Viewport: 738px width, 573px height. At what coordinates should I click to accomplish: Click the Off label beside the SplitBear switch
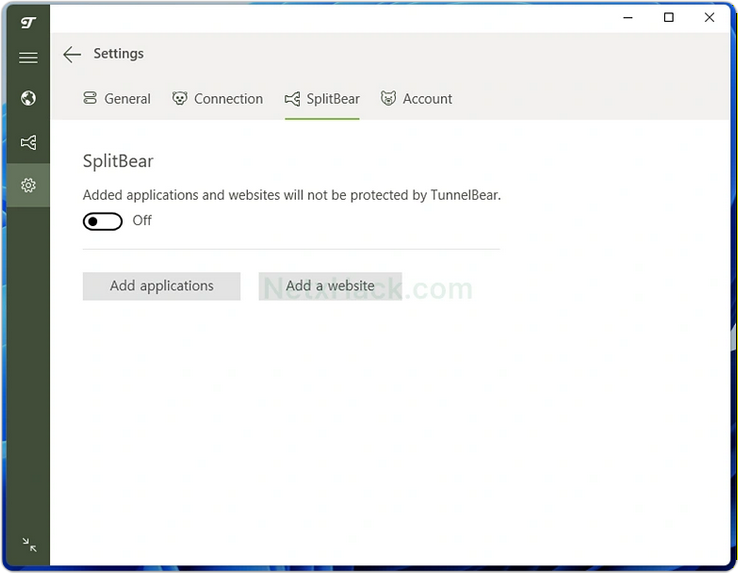(x=142, y=221)
